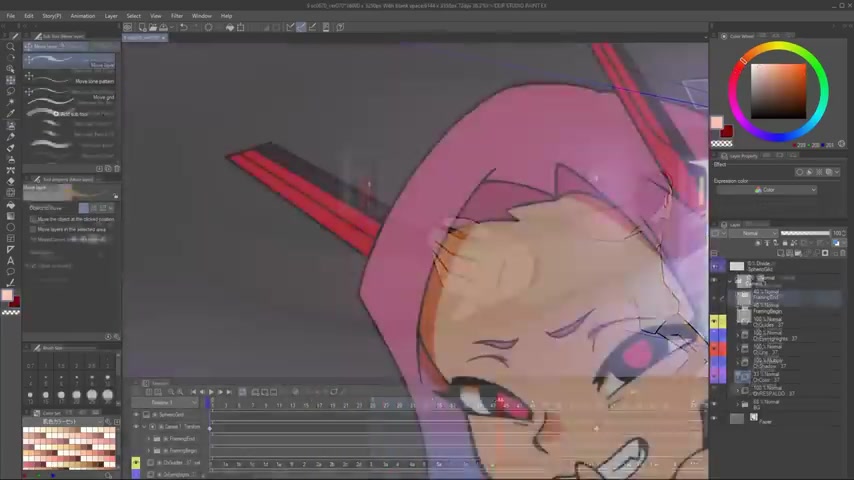Zoom out the timeline
This screenshot has width=854, height=480.
pyautogui.click(x=171, y=392)
